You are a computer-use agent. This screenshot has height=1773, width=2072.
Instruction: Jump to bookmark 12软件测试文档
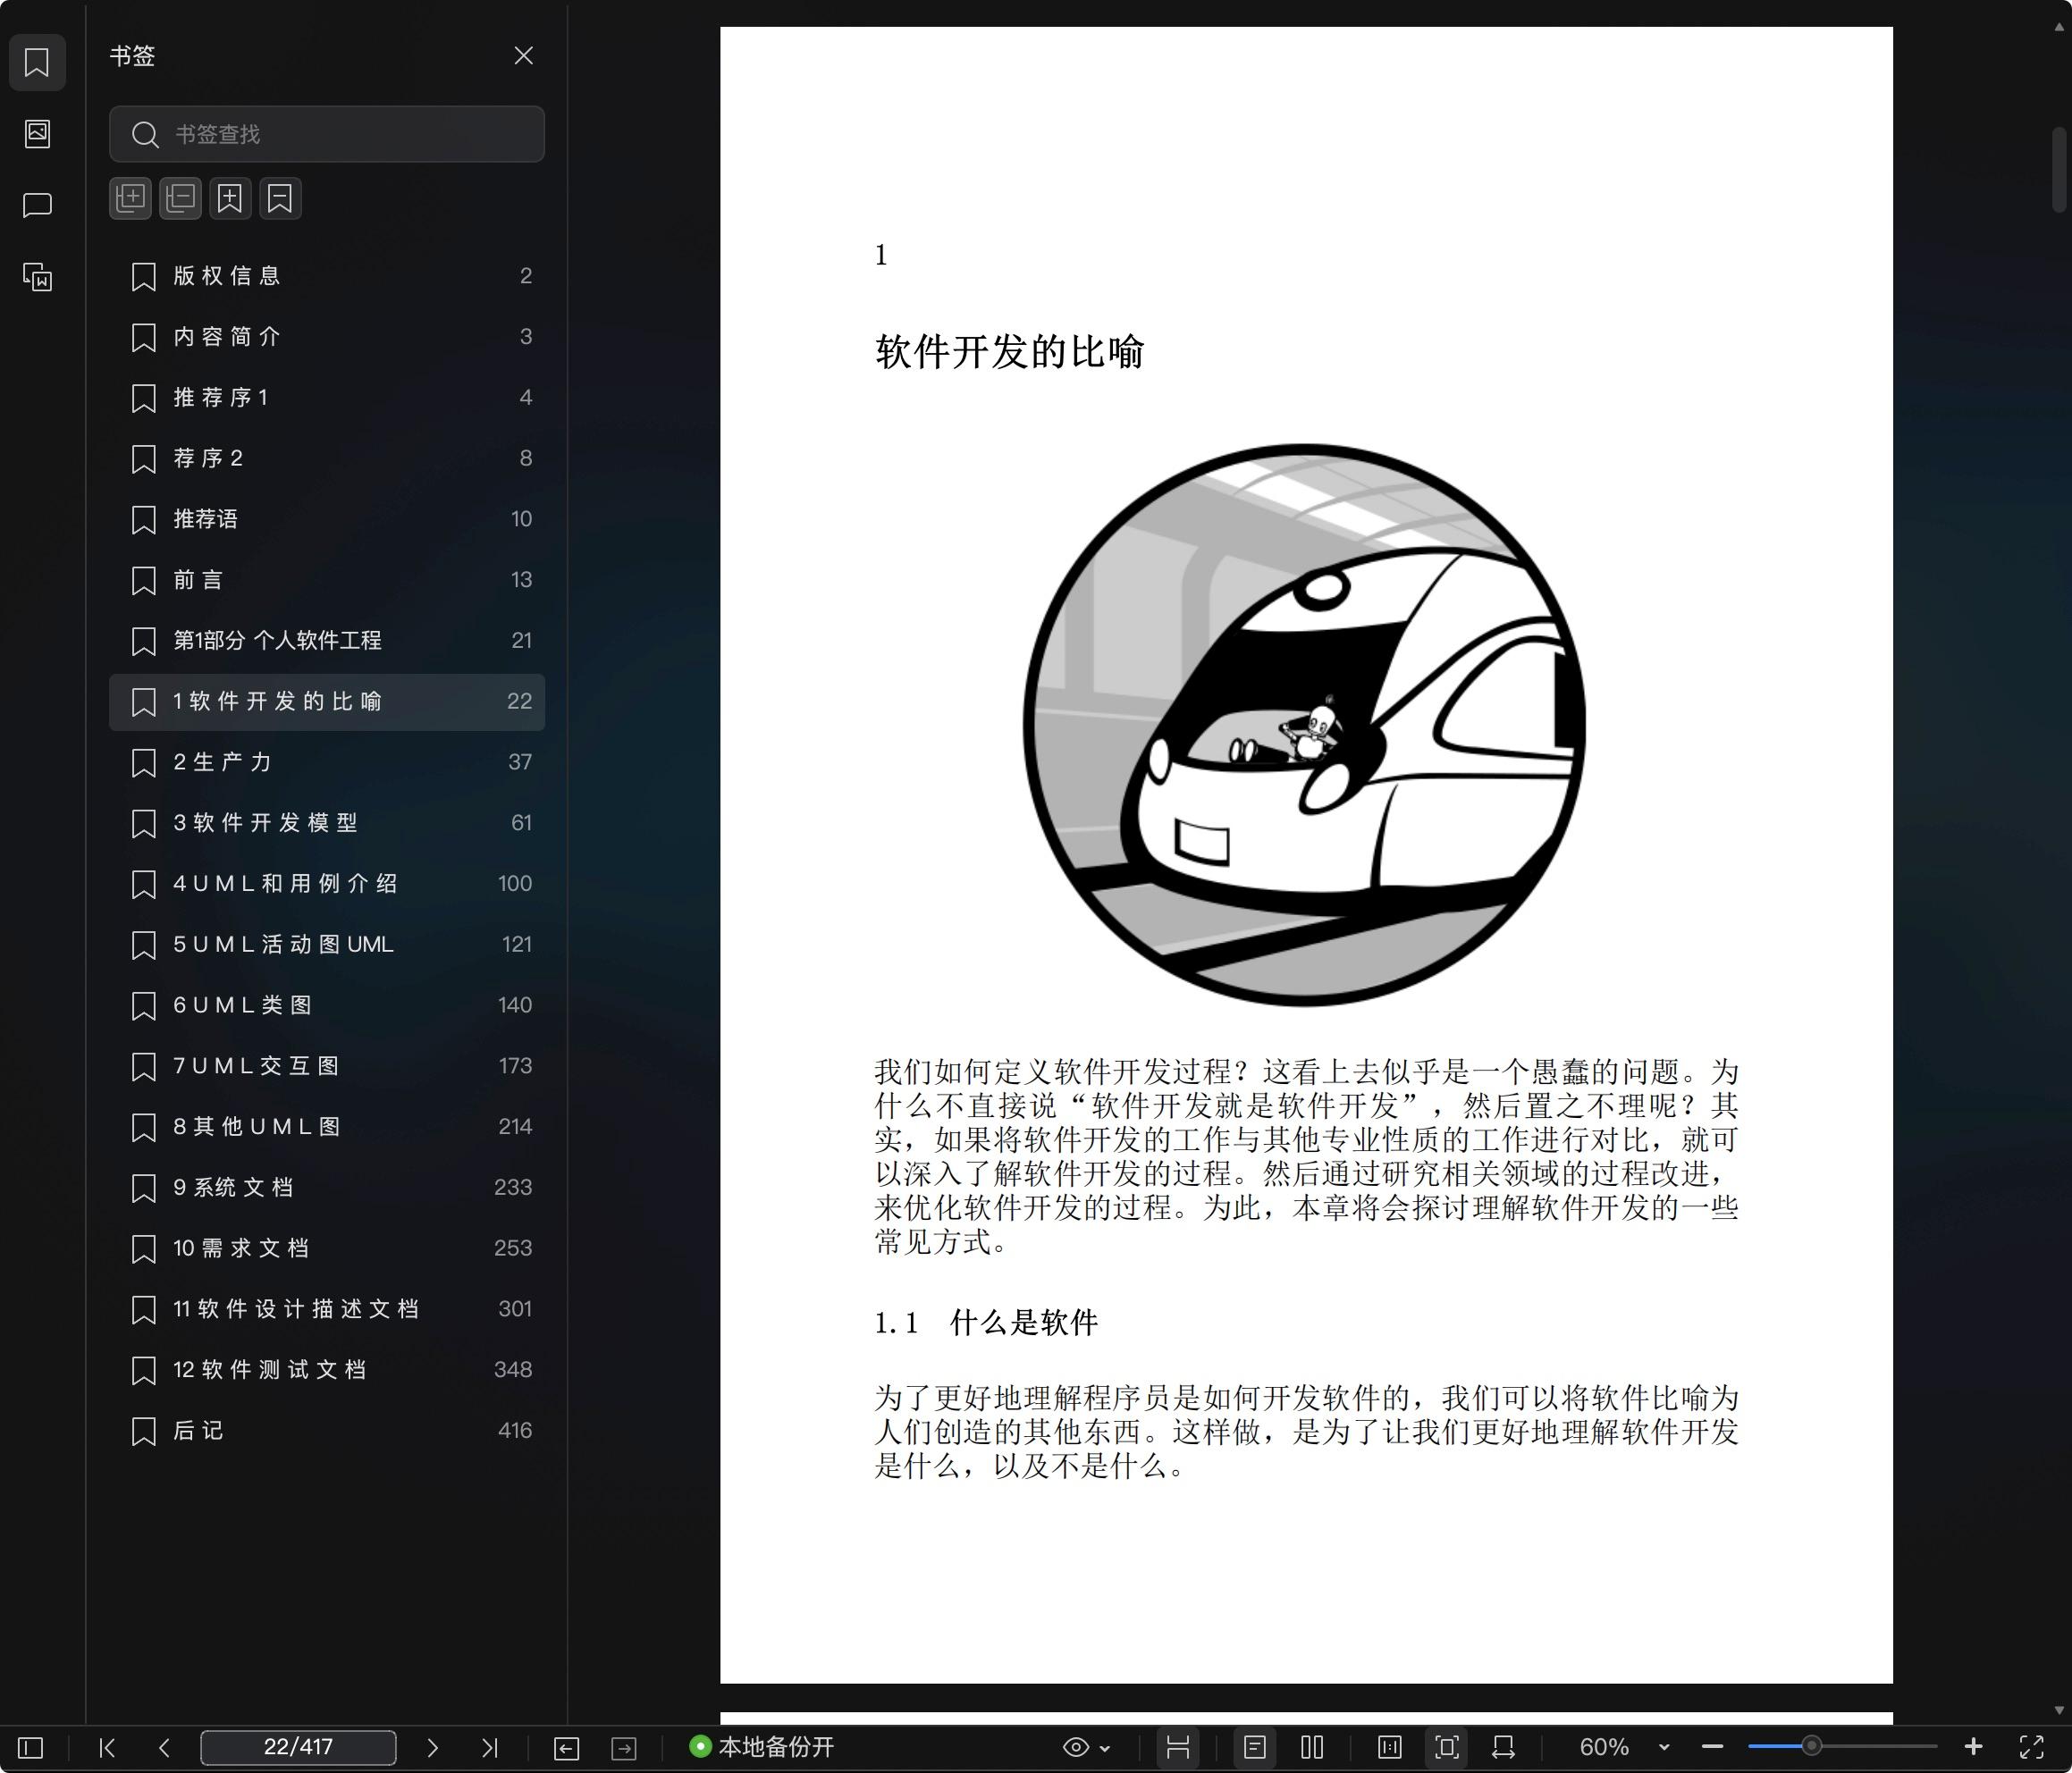coord(327,1370)
